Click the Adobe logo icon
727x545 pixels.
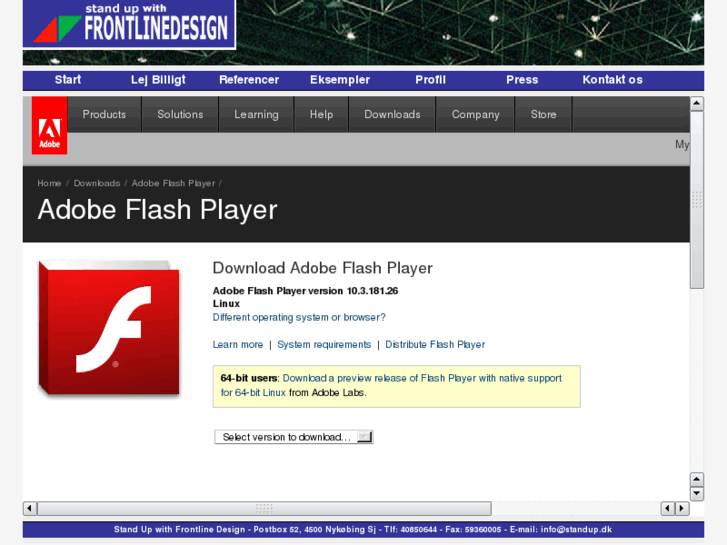coord(50,126)
